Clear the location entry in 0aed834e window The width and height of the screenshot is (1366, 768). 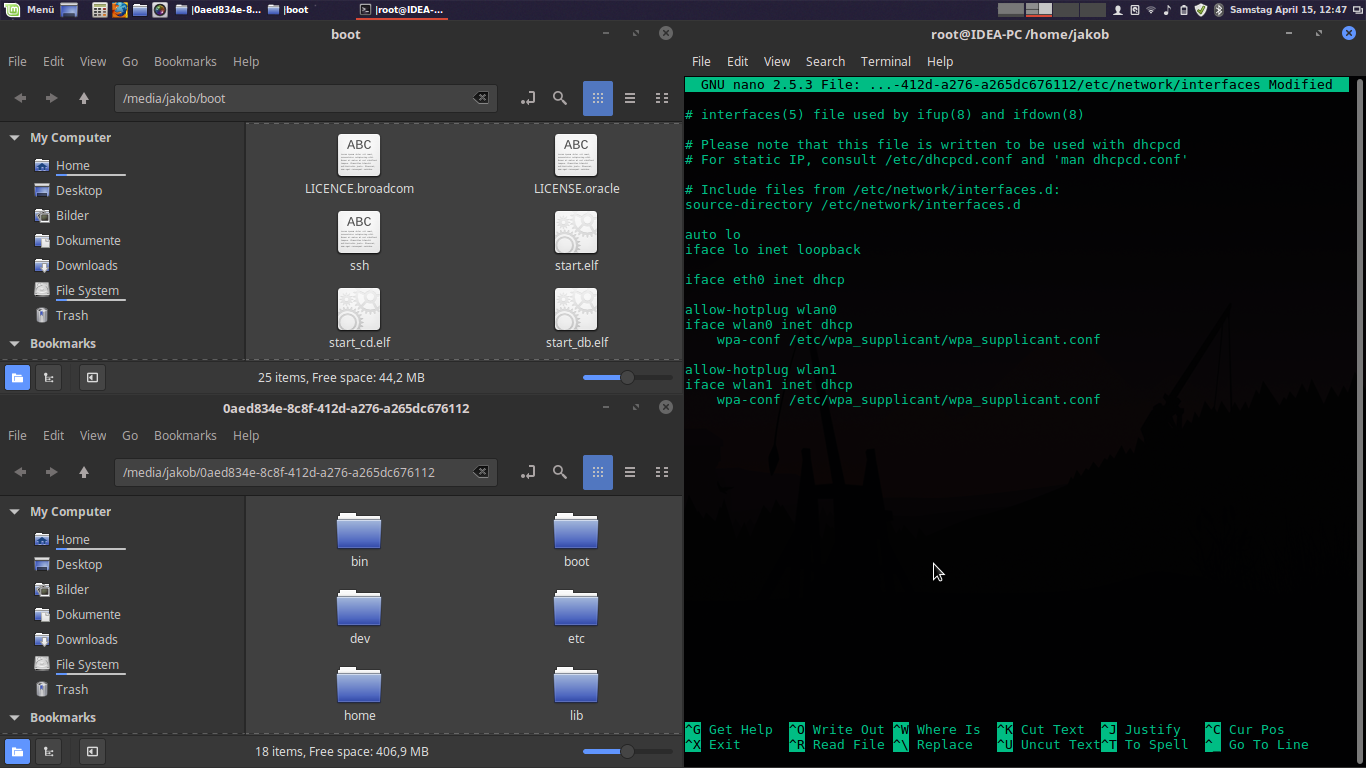[481, 472]
